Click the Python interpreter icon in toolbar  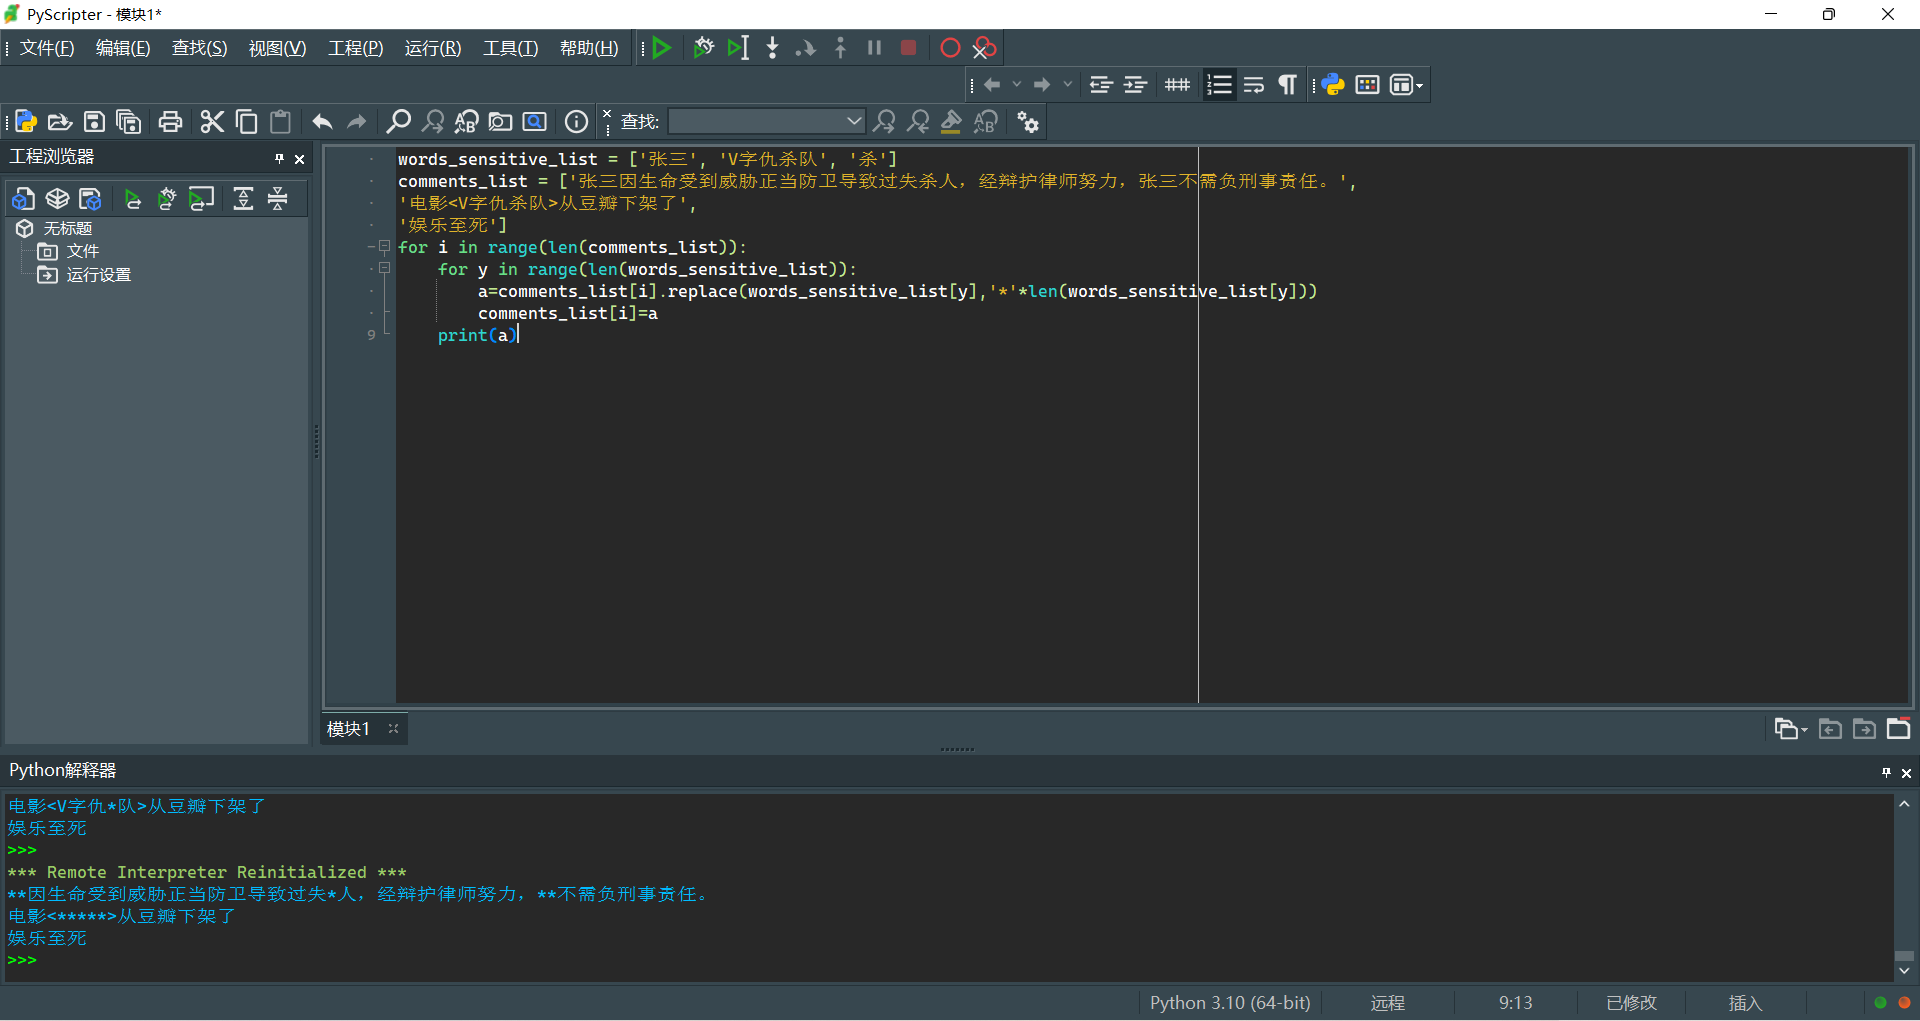pos(1333,85)
